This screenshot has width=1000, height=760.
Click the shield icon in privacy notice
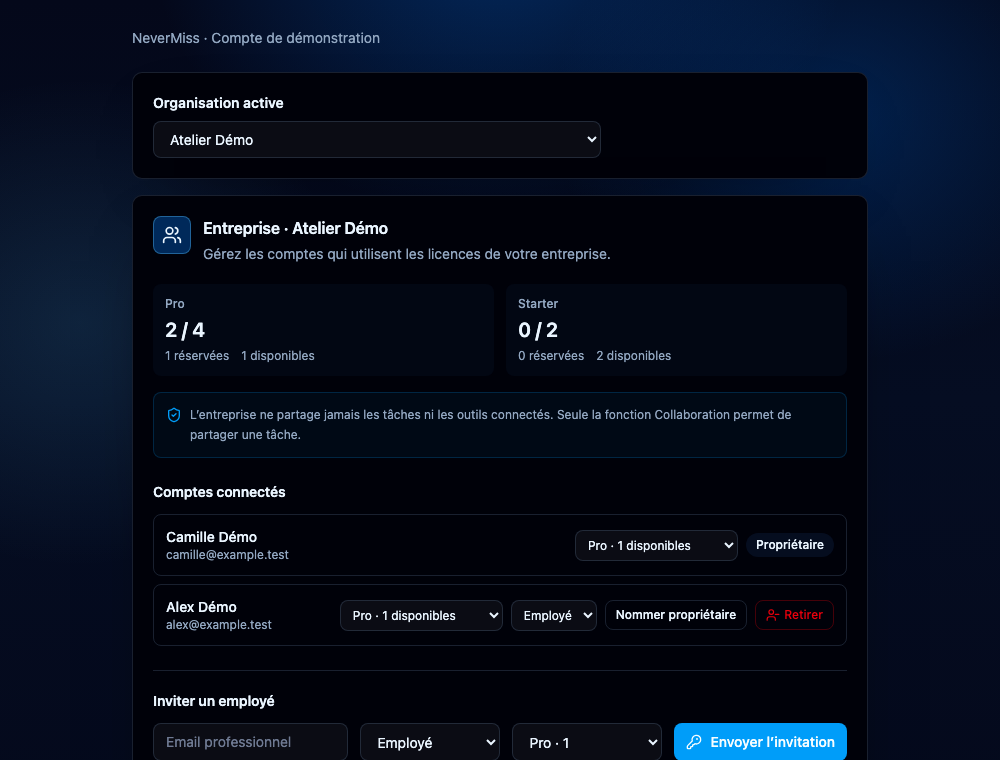tap(173, 415)
